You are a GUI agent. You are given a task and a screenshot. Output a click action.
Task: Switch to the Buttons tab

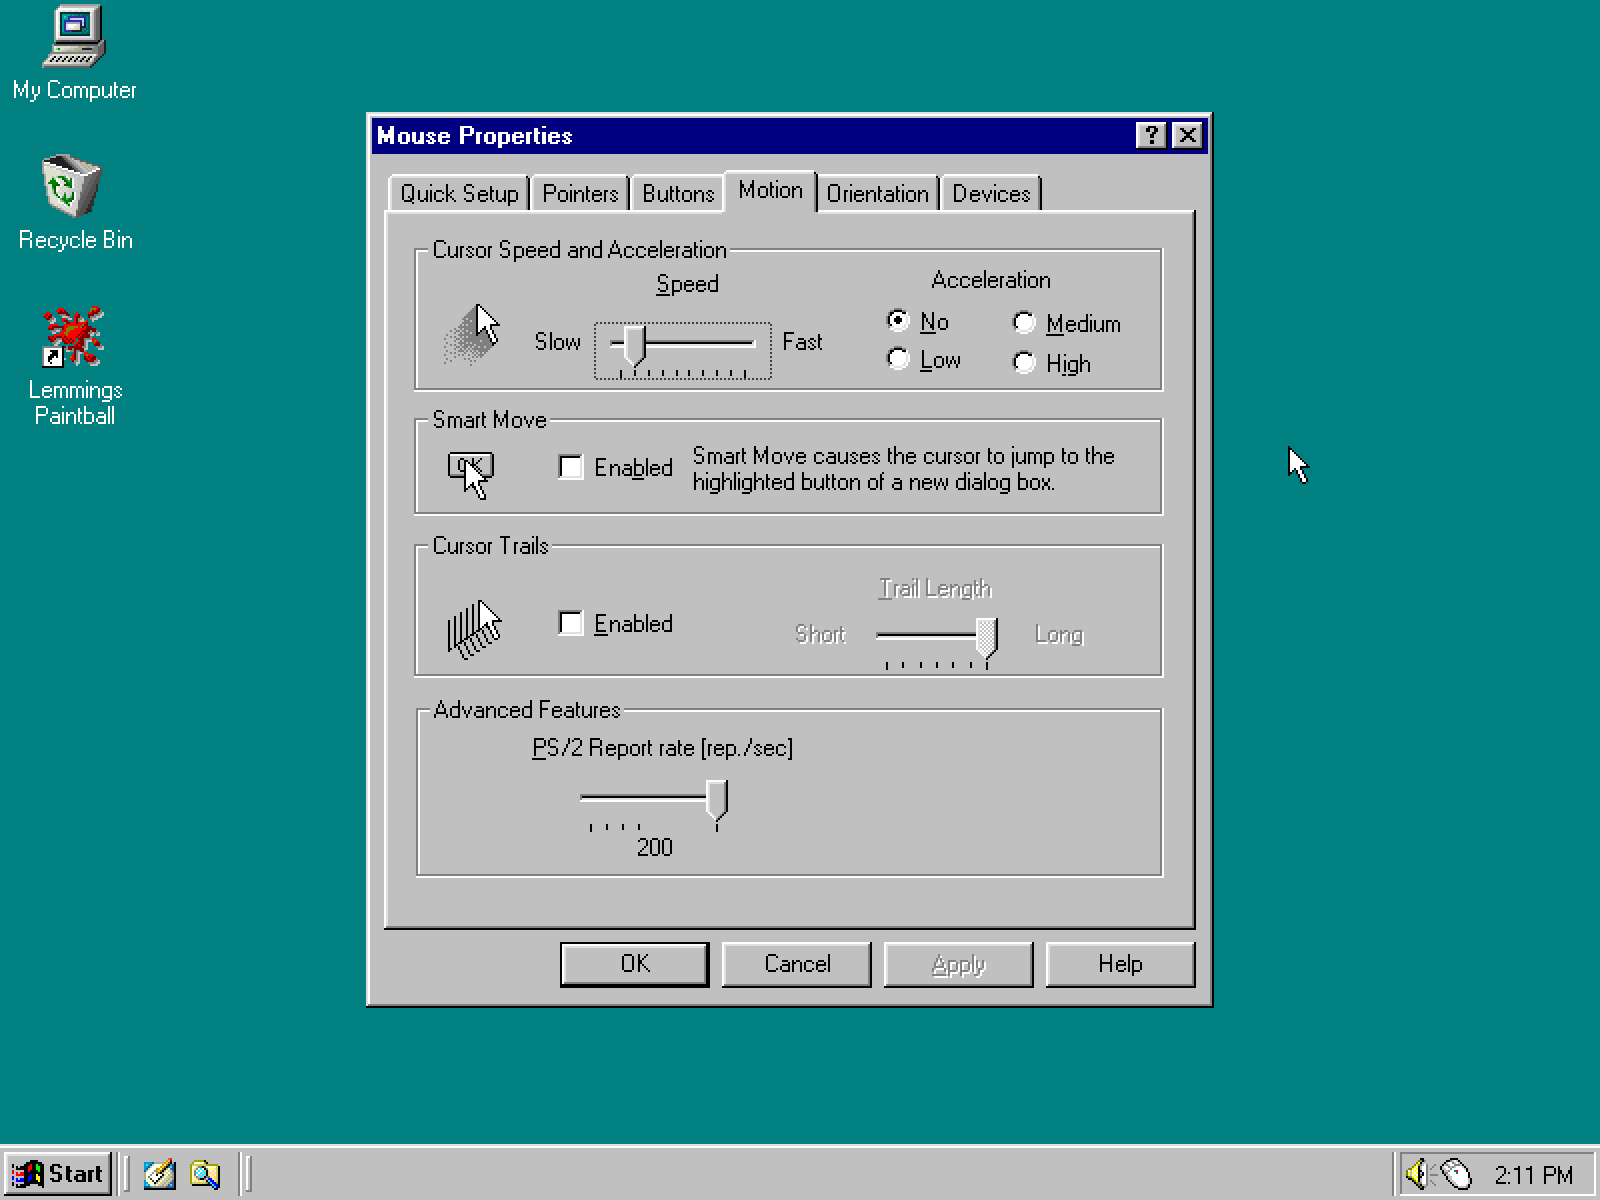click(678, 193)
